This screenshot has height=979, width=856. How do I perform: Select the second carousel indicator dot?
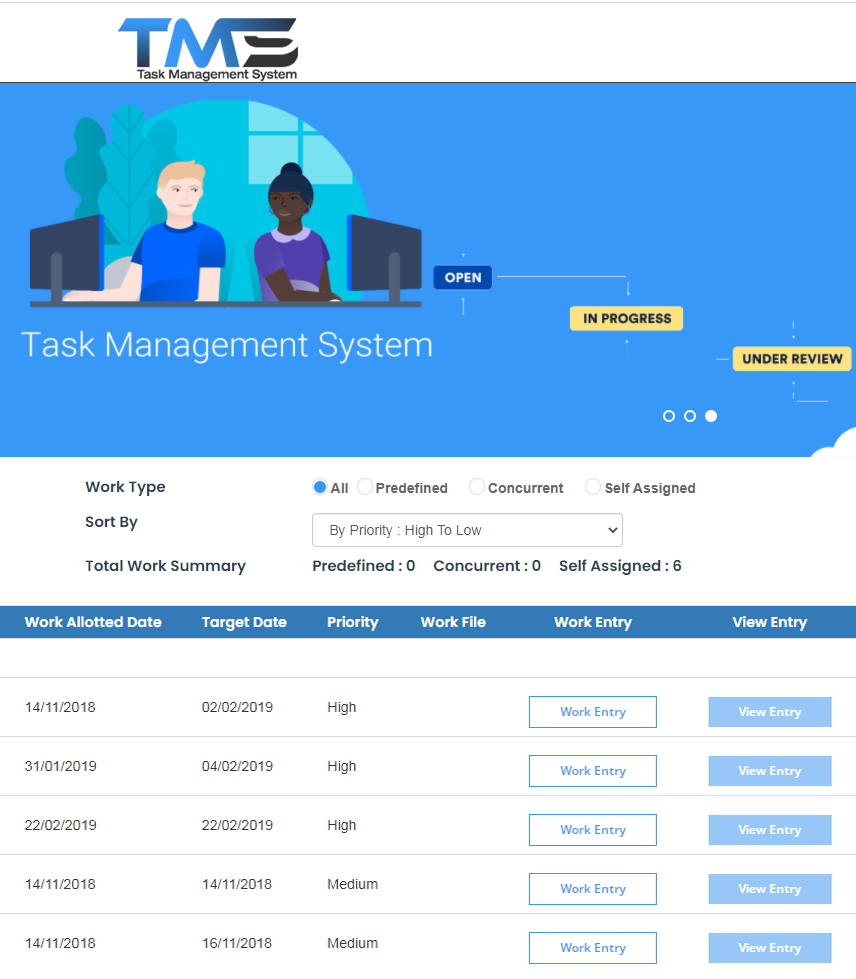[690, 416]
